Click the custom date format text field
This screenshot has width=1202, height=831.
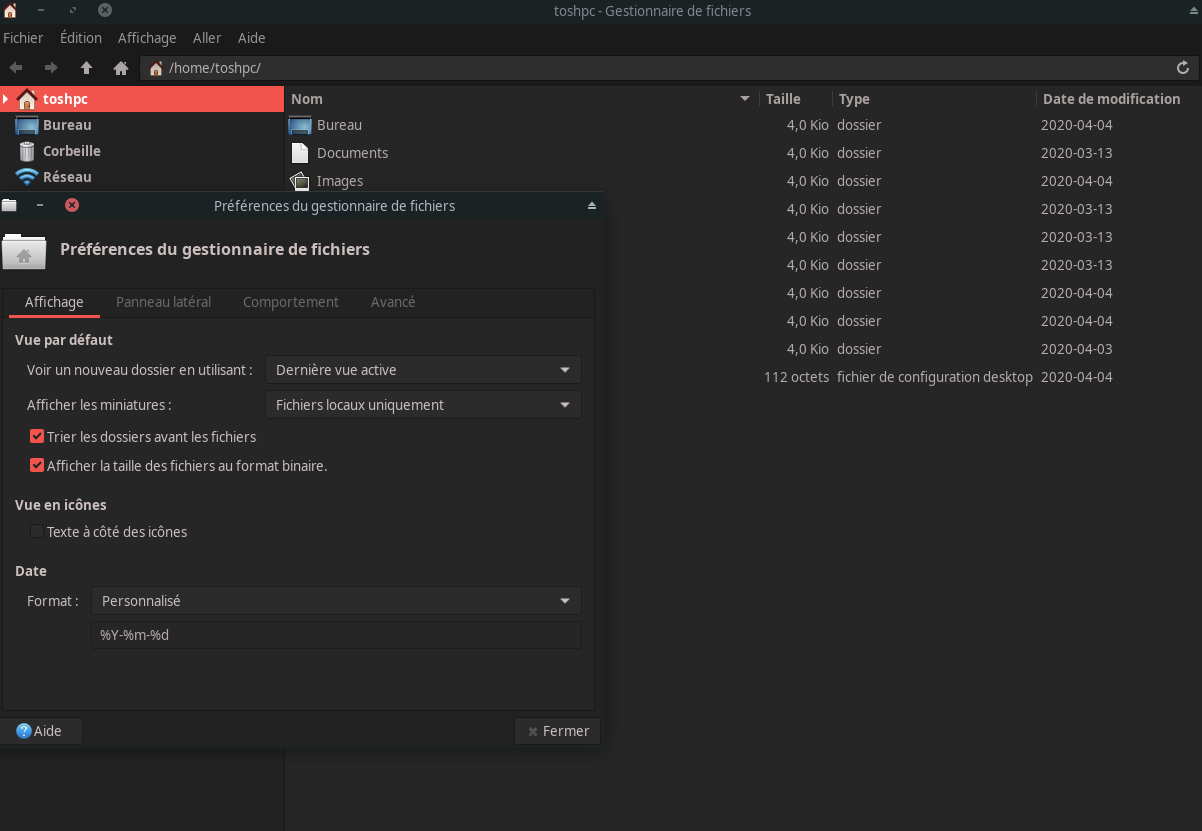(335, 635)
